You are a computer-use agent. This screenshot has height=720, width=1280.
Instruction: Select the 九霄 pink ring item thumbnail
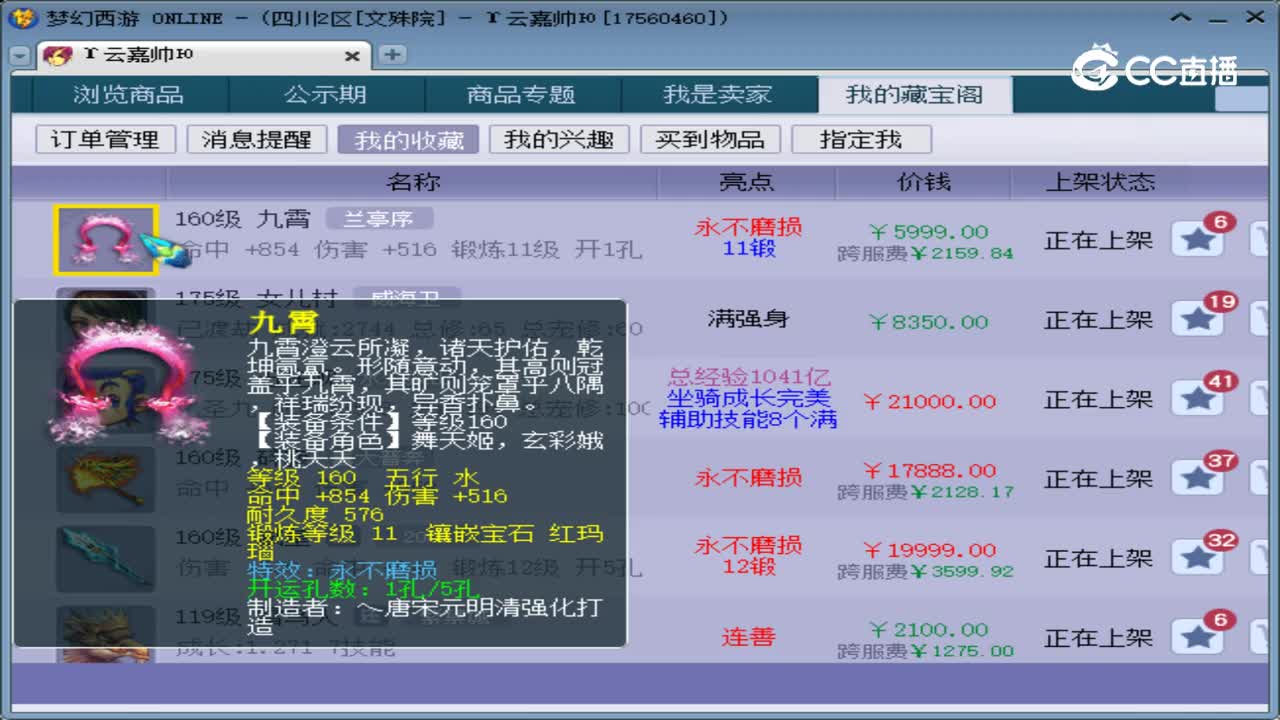106,240
